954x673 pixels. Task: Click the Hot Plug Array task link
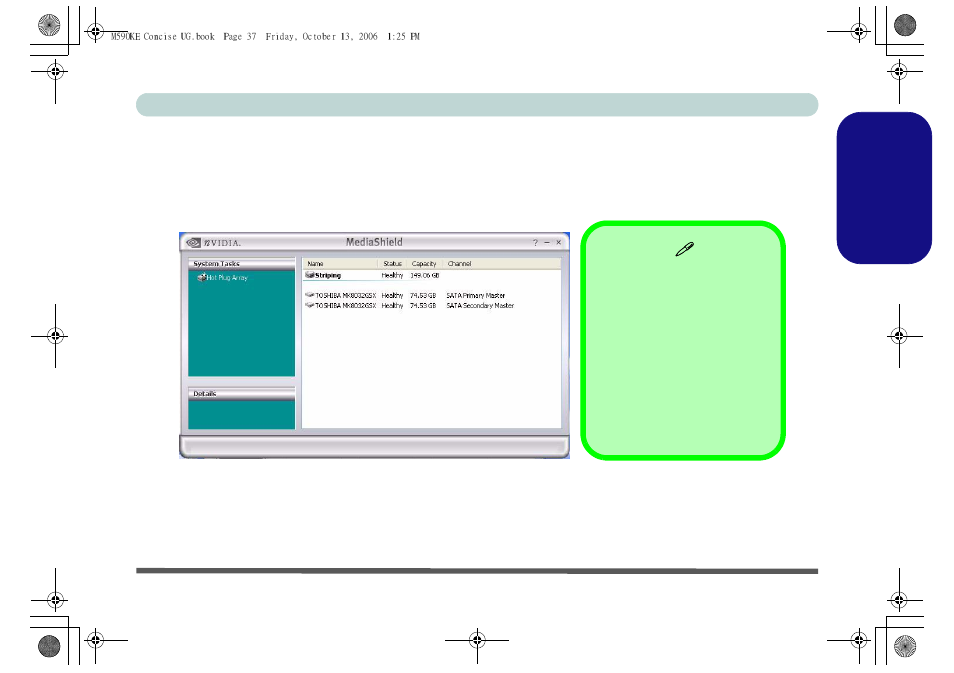pyautogui.click(x=227, y=277)
